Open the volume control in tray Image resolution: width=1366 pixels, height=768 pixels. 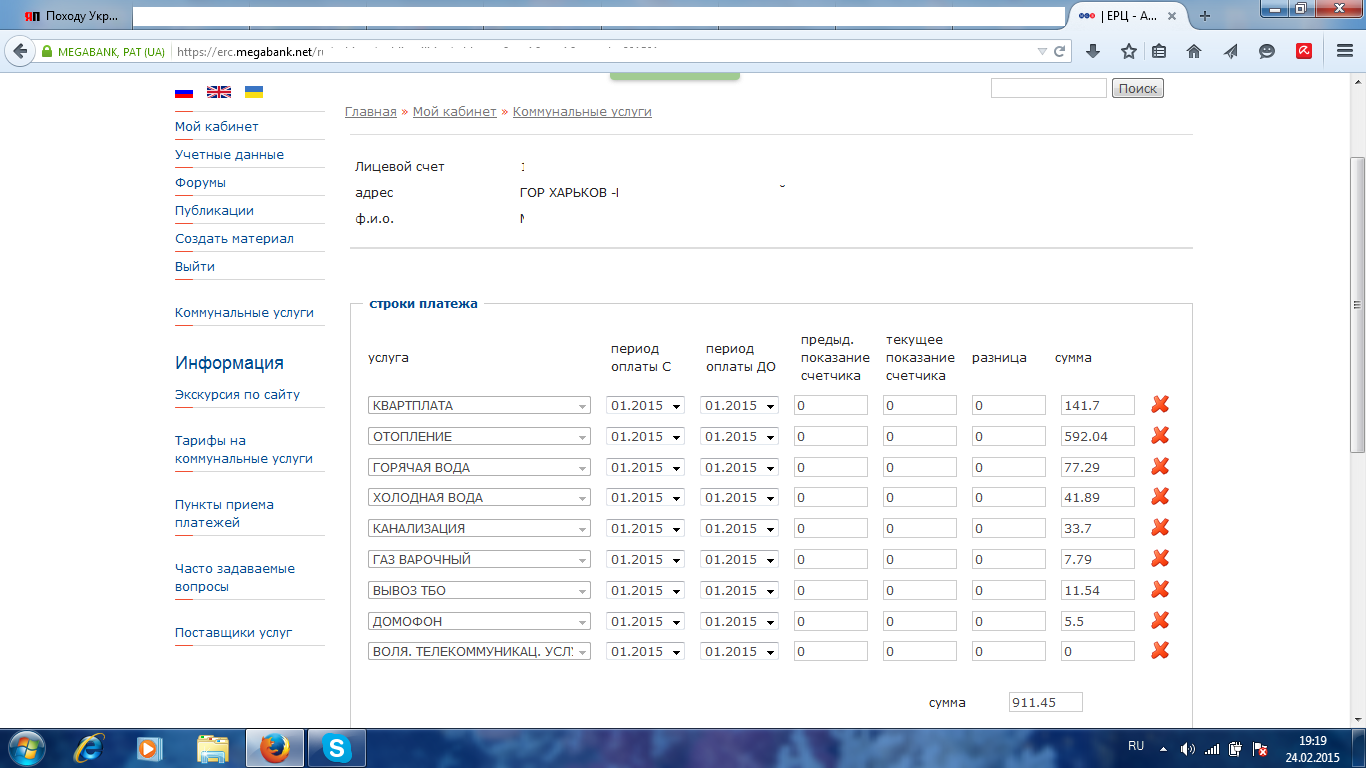click(1188, 748)
